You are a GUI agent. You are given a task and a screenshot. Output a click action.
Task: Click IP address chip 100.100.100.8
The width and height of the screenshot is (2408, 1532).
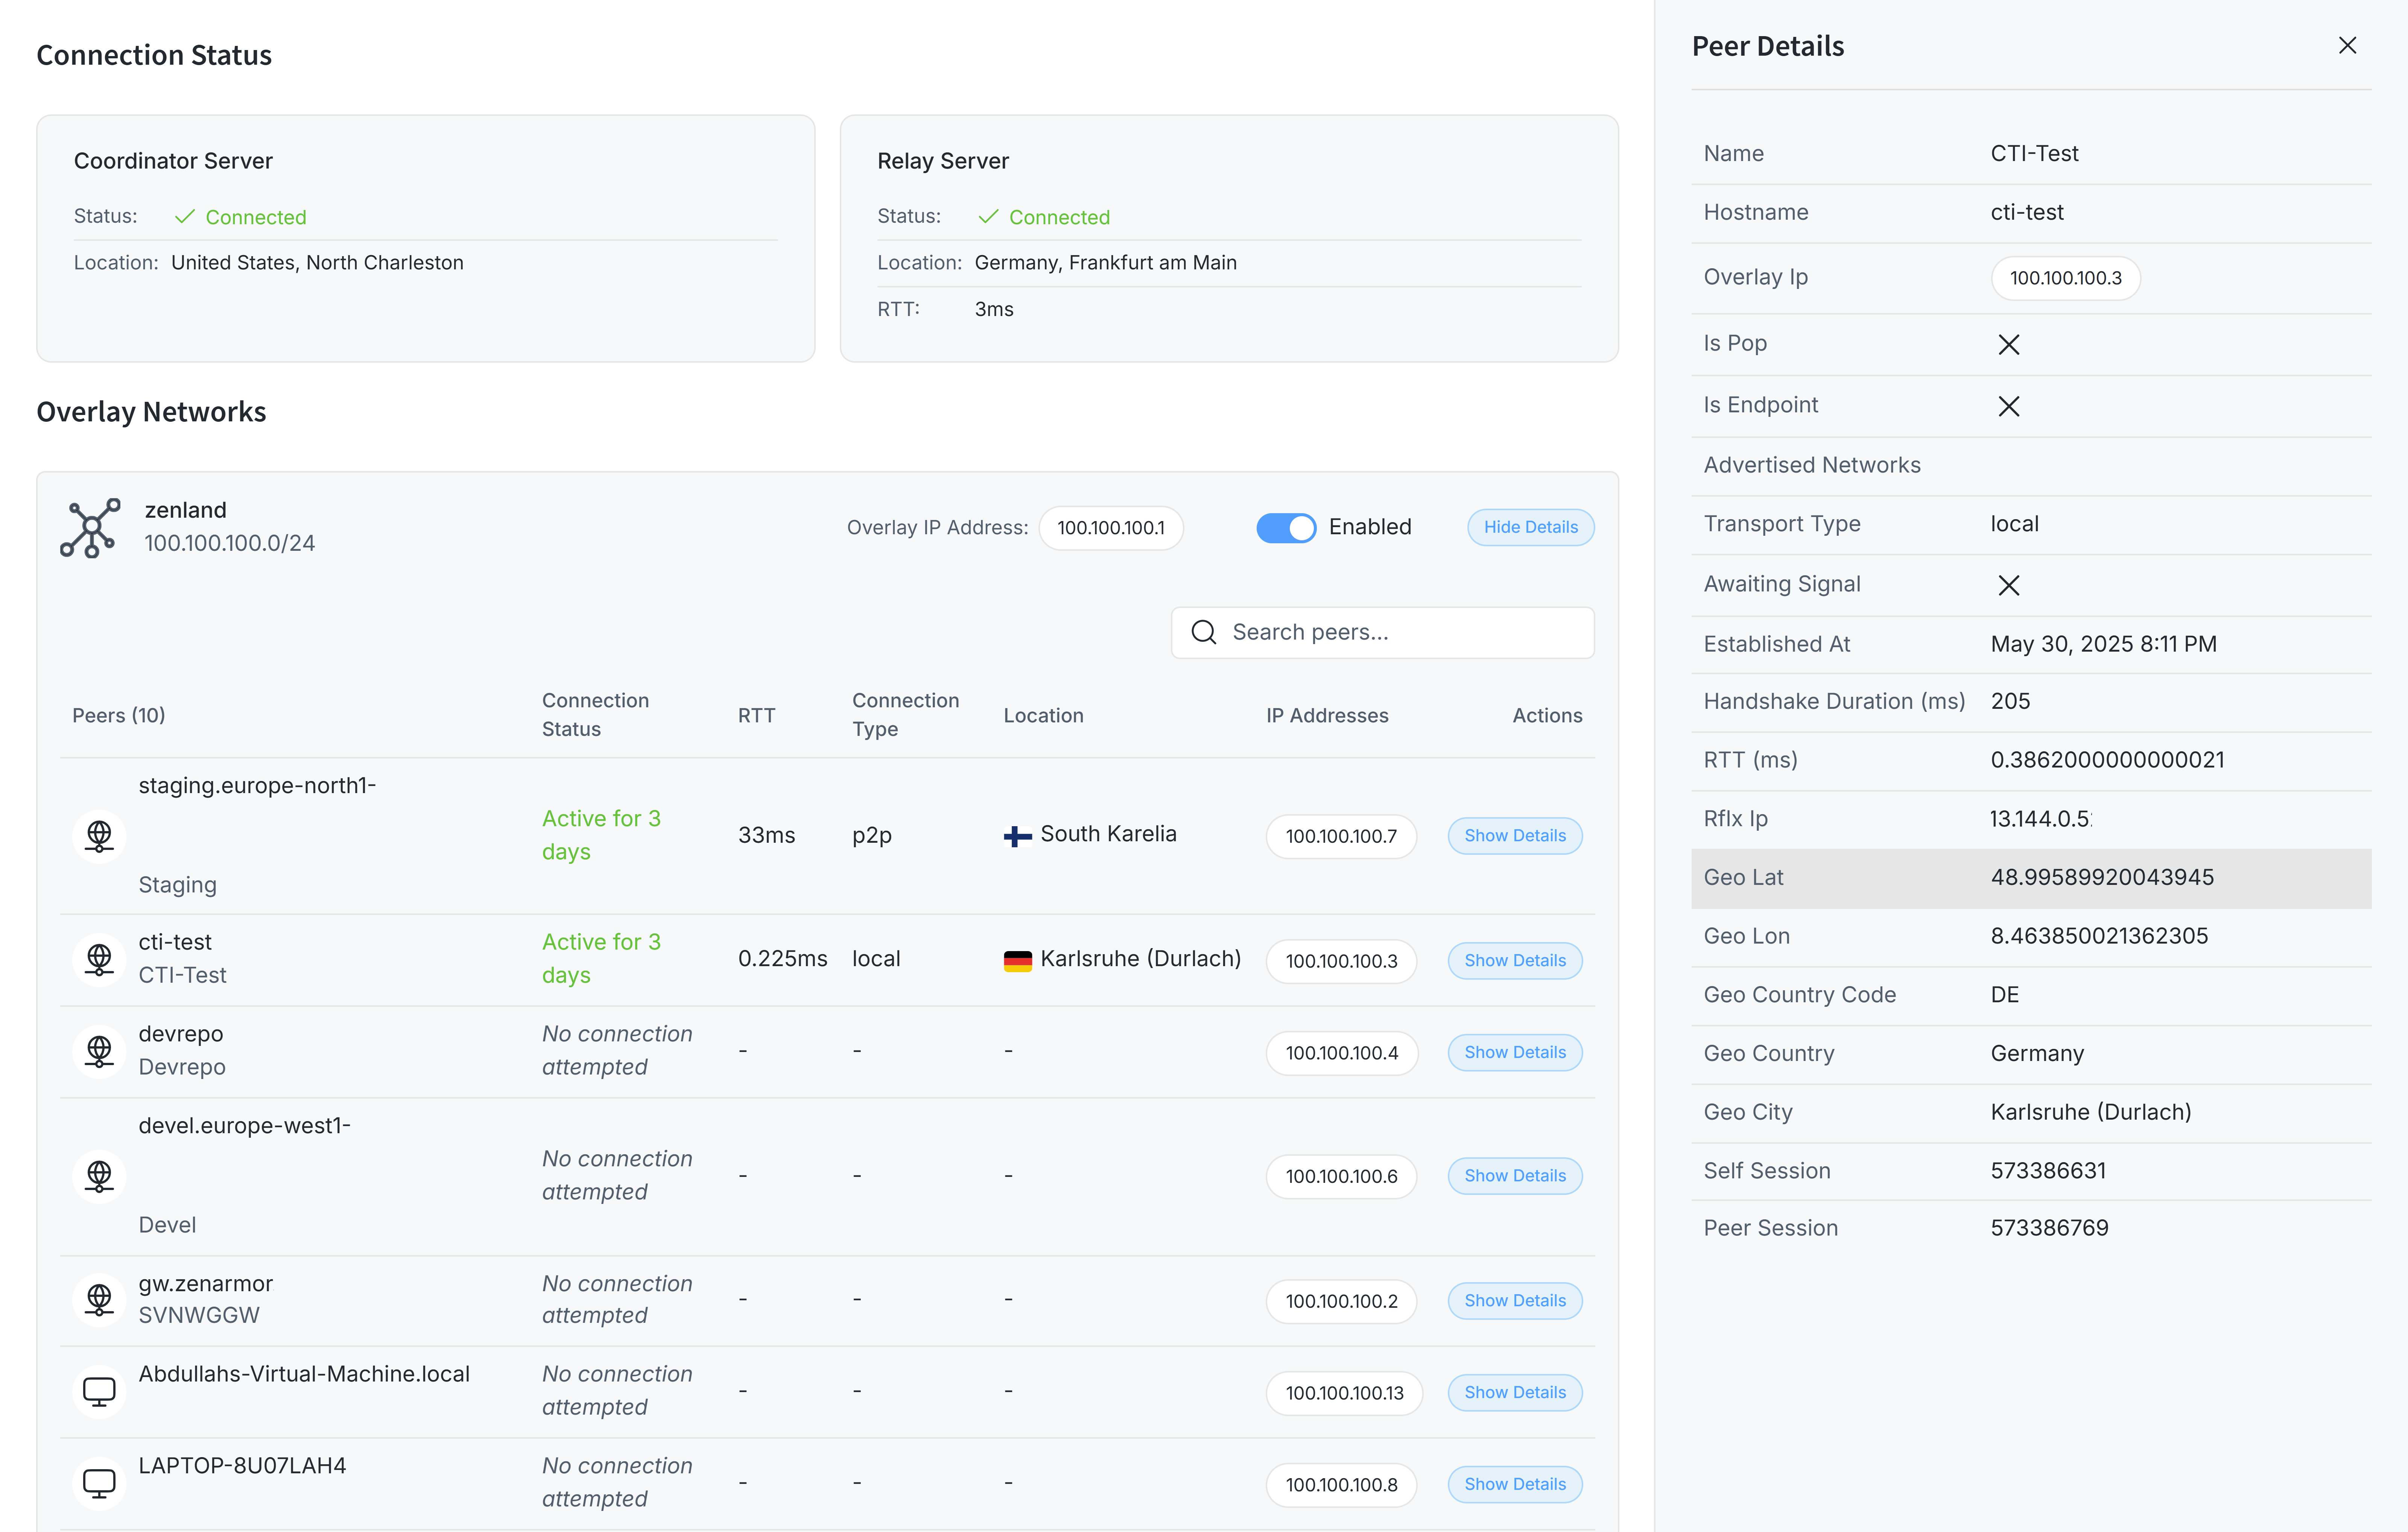1341,1485
